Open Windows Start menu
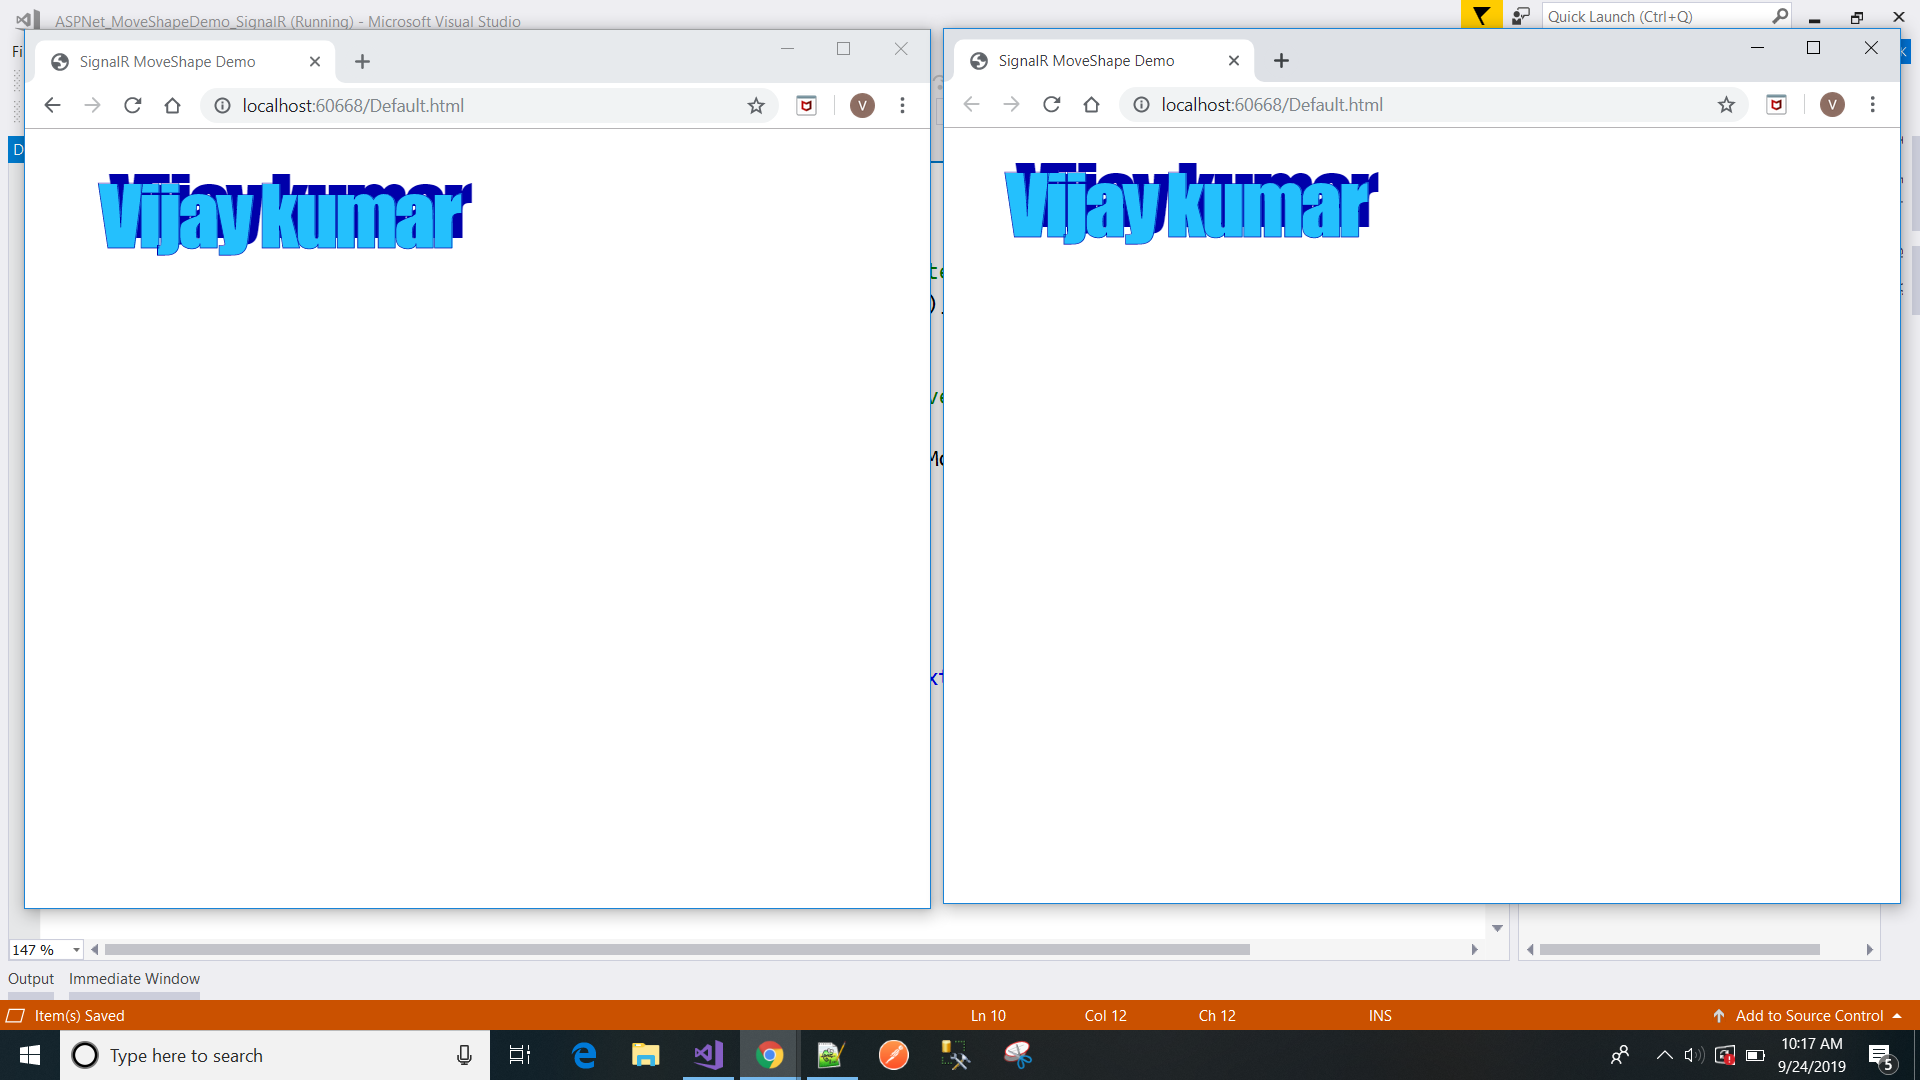 click(30, 1055)
